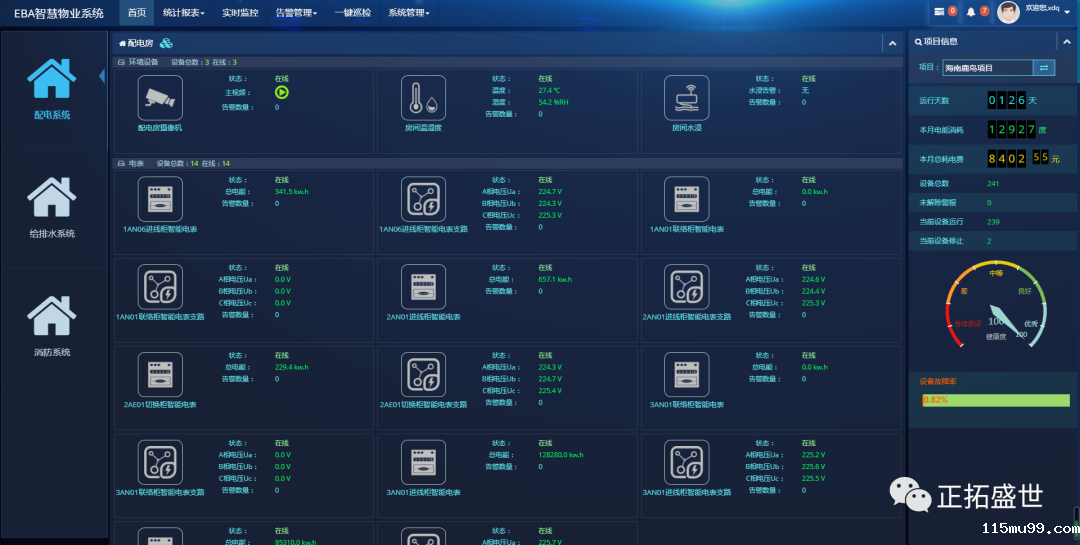Click the 2AN01进线柜智能电表 device label

point(424,317)
